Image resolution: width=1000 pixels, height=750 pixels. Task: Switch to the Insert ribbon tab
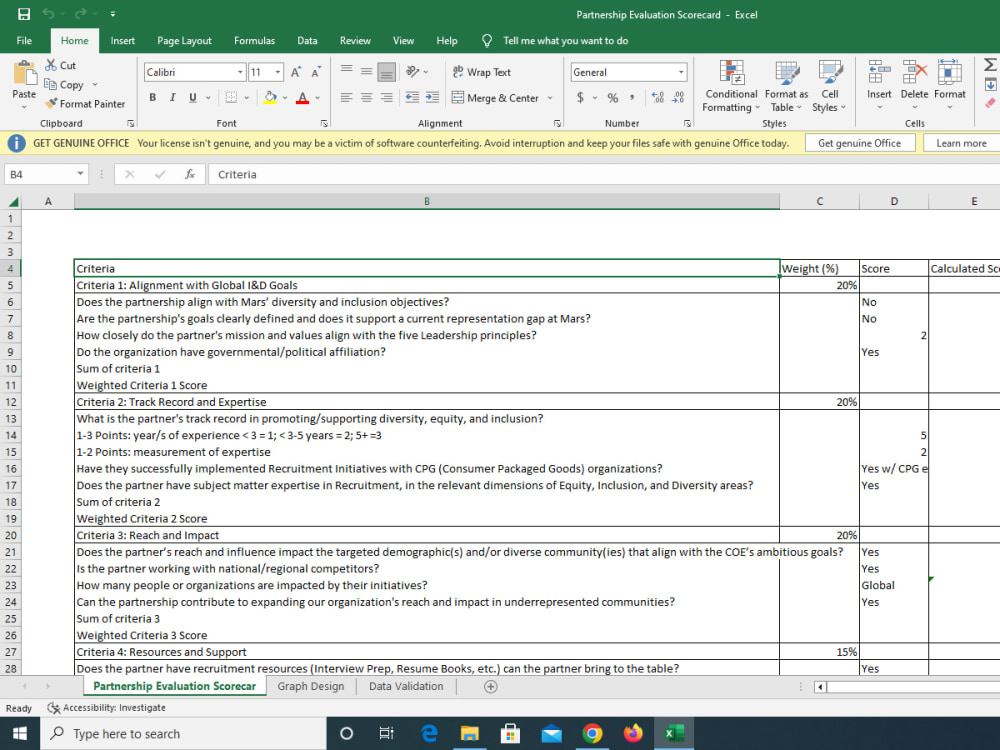(x=122, y=40)
